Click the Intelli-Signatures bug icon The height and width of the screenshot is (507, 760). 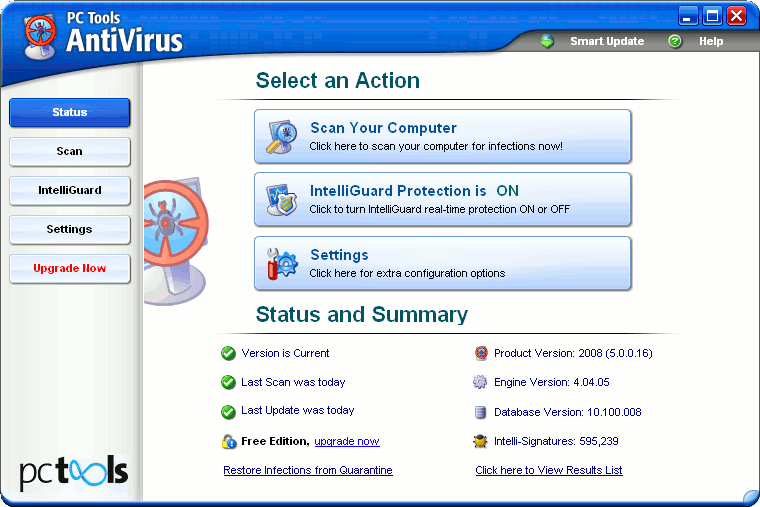coord(480,441)
